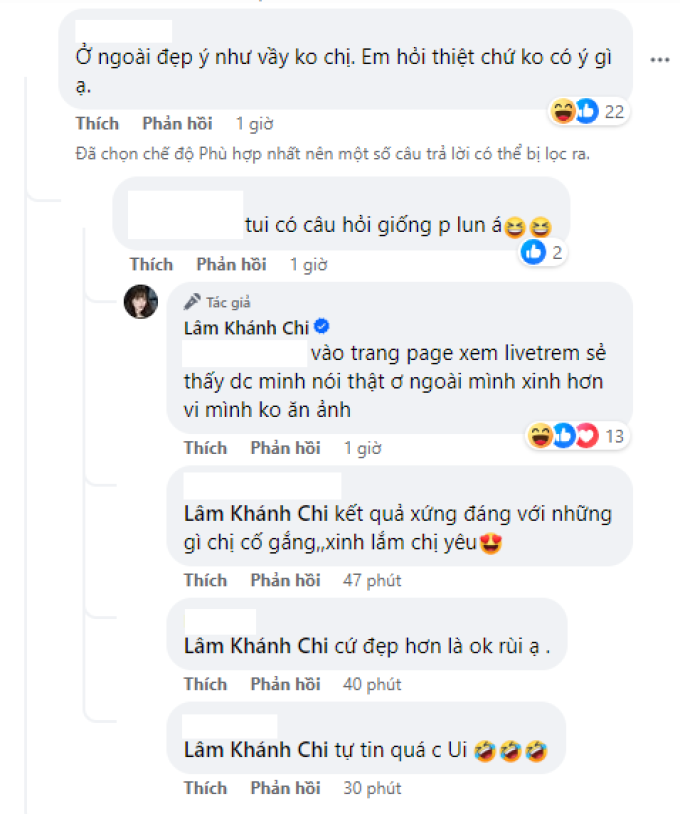Screen dimensions: 680x814
Task: Reply to the 'tui có câu hỏi giống' comment
Action: coord(232,264)
